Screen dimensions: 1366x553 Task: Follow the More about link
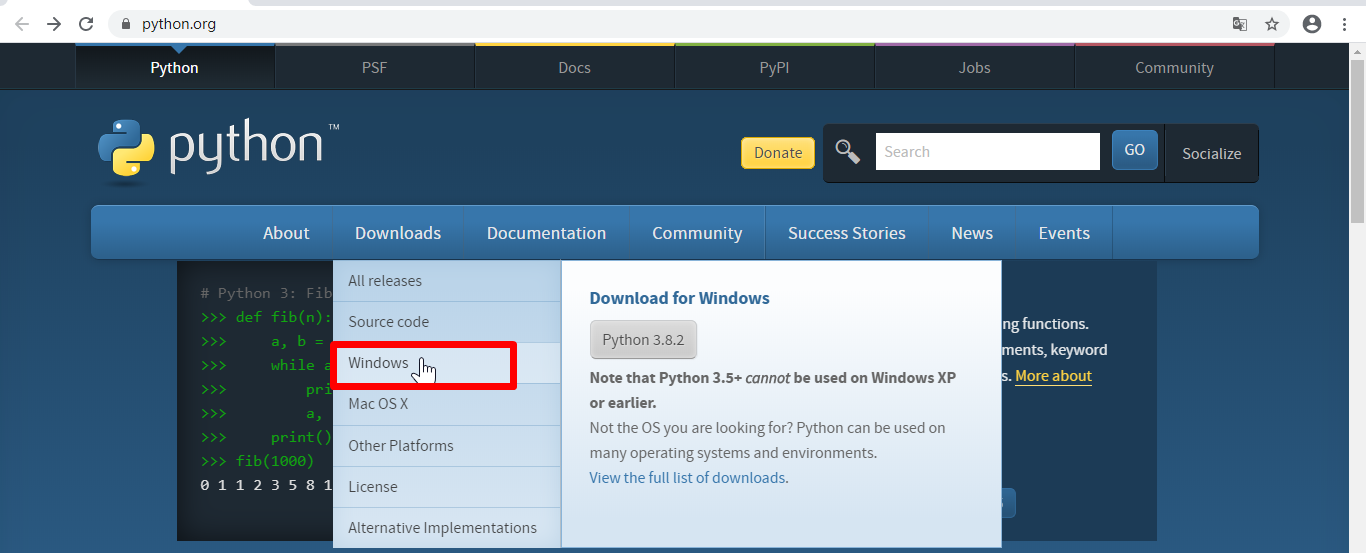(1053, 376)
